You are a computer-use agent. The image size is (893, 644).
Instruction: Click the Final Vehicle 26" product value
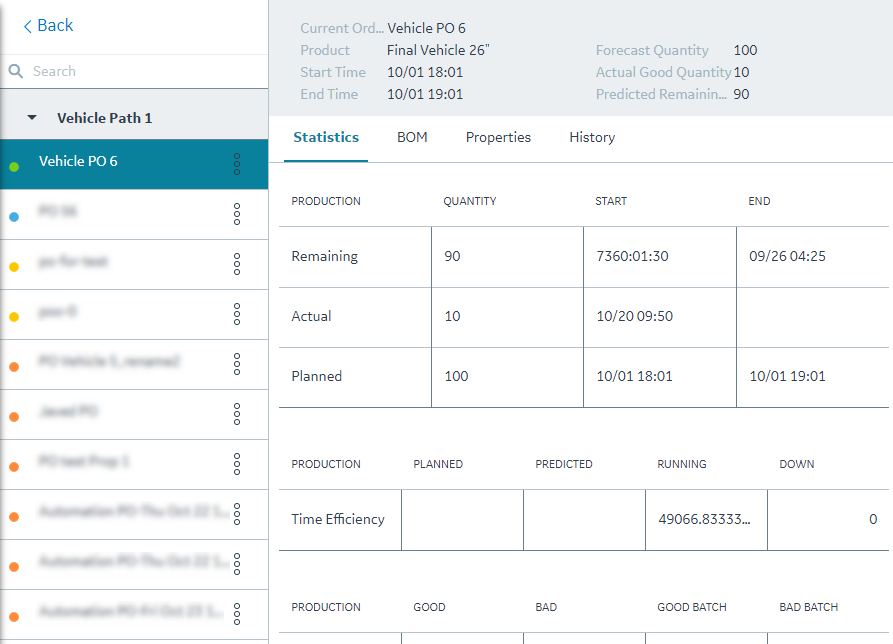click(438, 50)
